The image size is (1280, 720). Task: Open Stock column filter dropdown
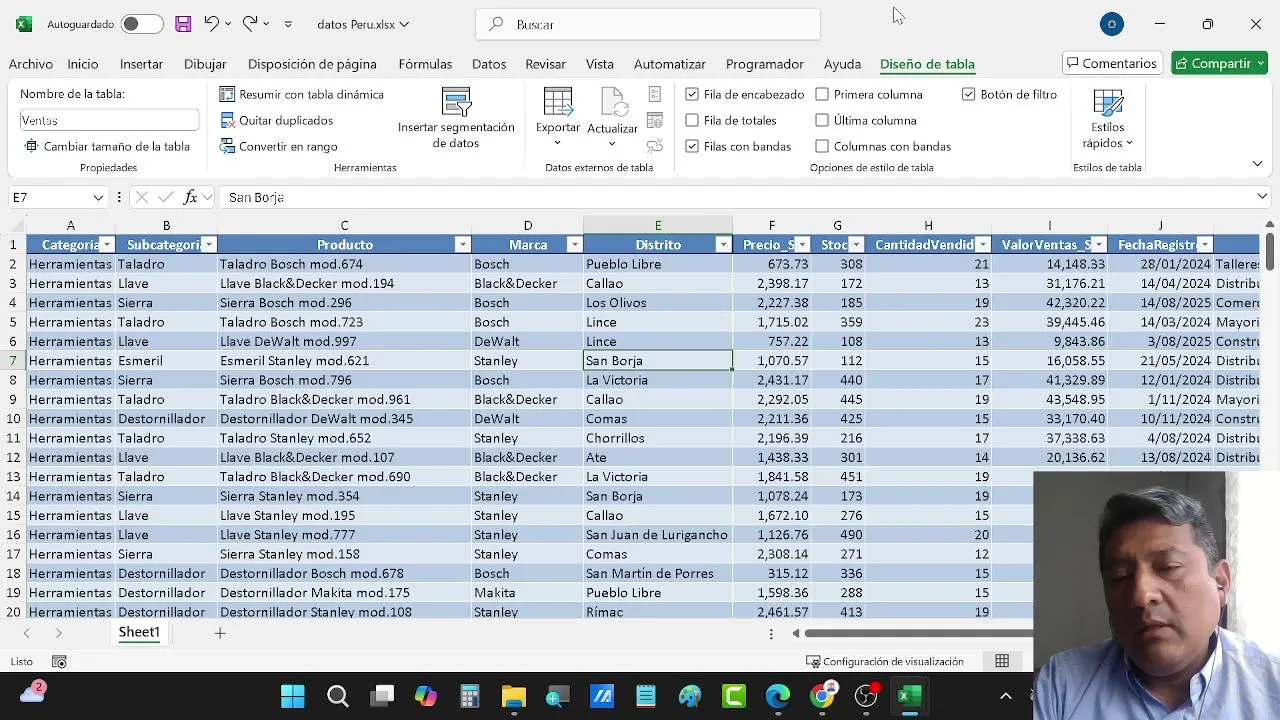coord(856,245)
